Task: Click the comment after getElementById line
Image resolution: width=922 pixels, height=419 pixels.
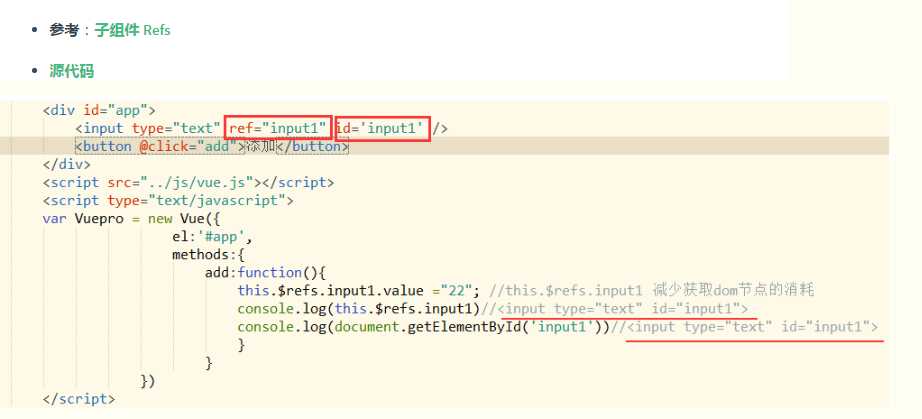Action: click(x=744, y=327)
